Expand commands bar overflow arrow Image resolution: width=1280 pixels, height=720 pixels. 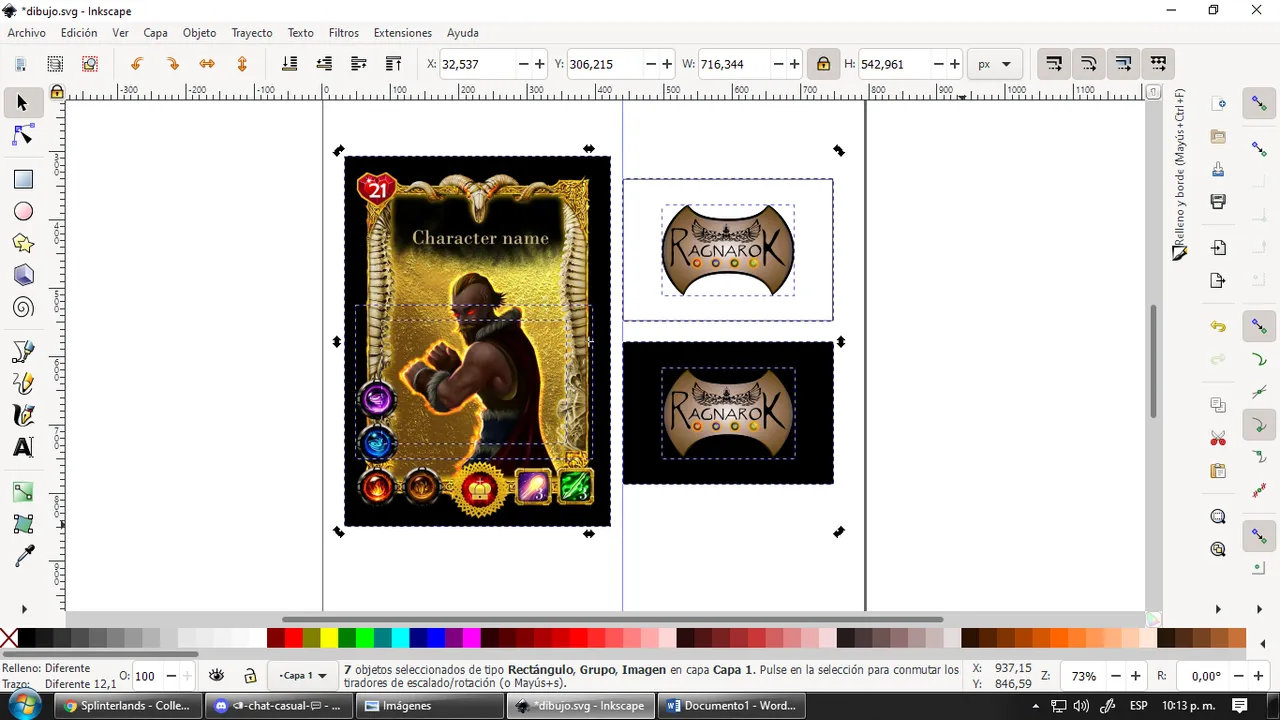click(1218, 609)
